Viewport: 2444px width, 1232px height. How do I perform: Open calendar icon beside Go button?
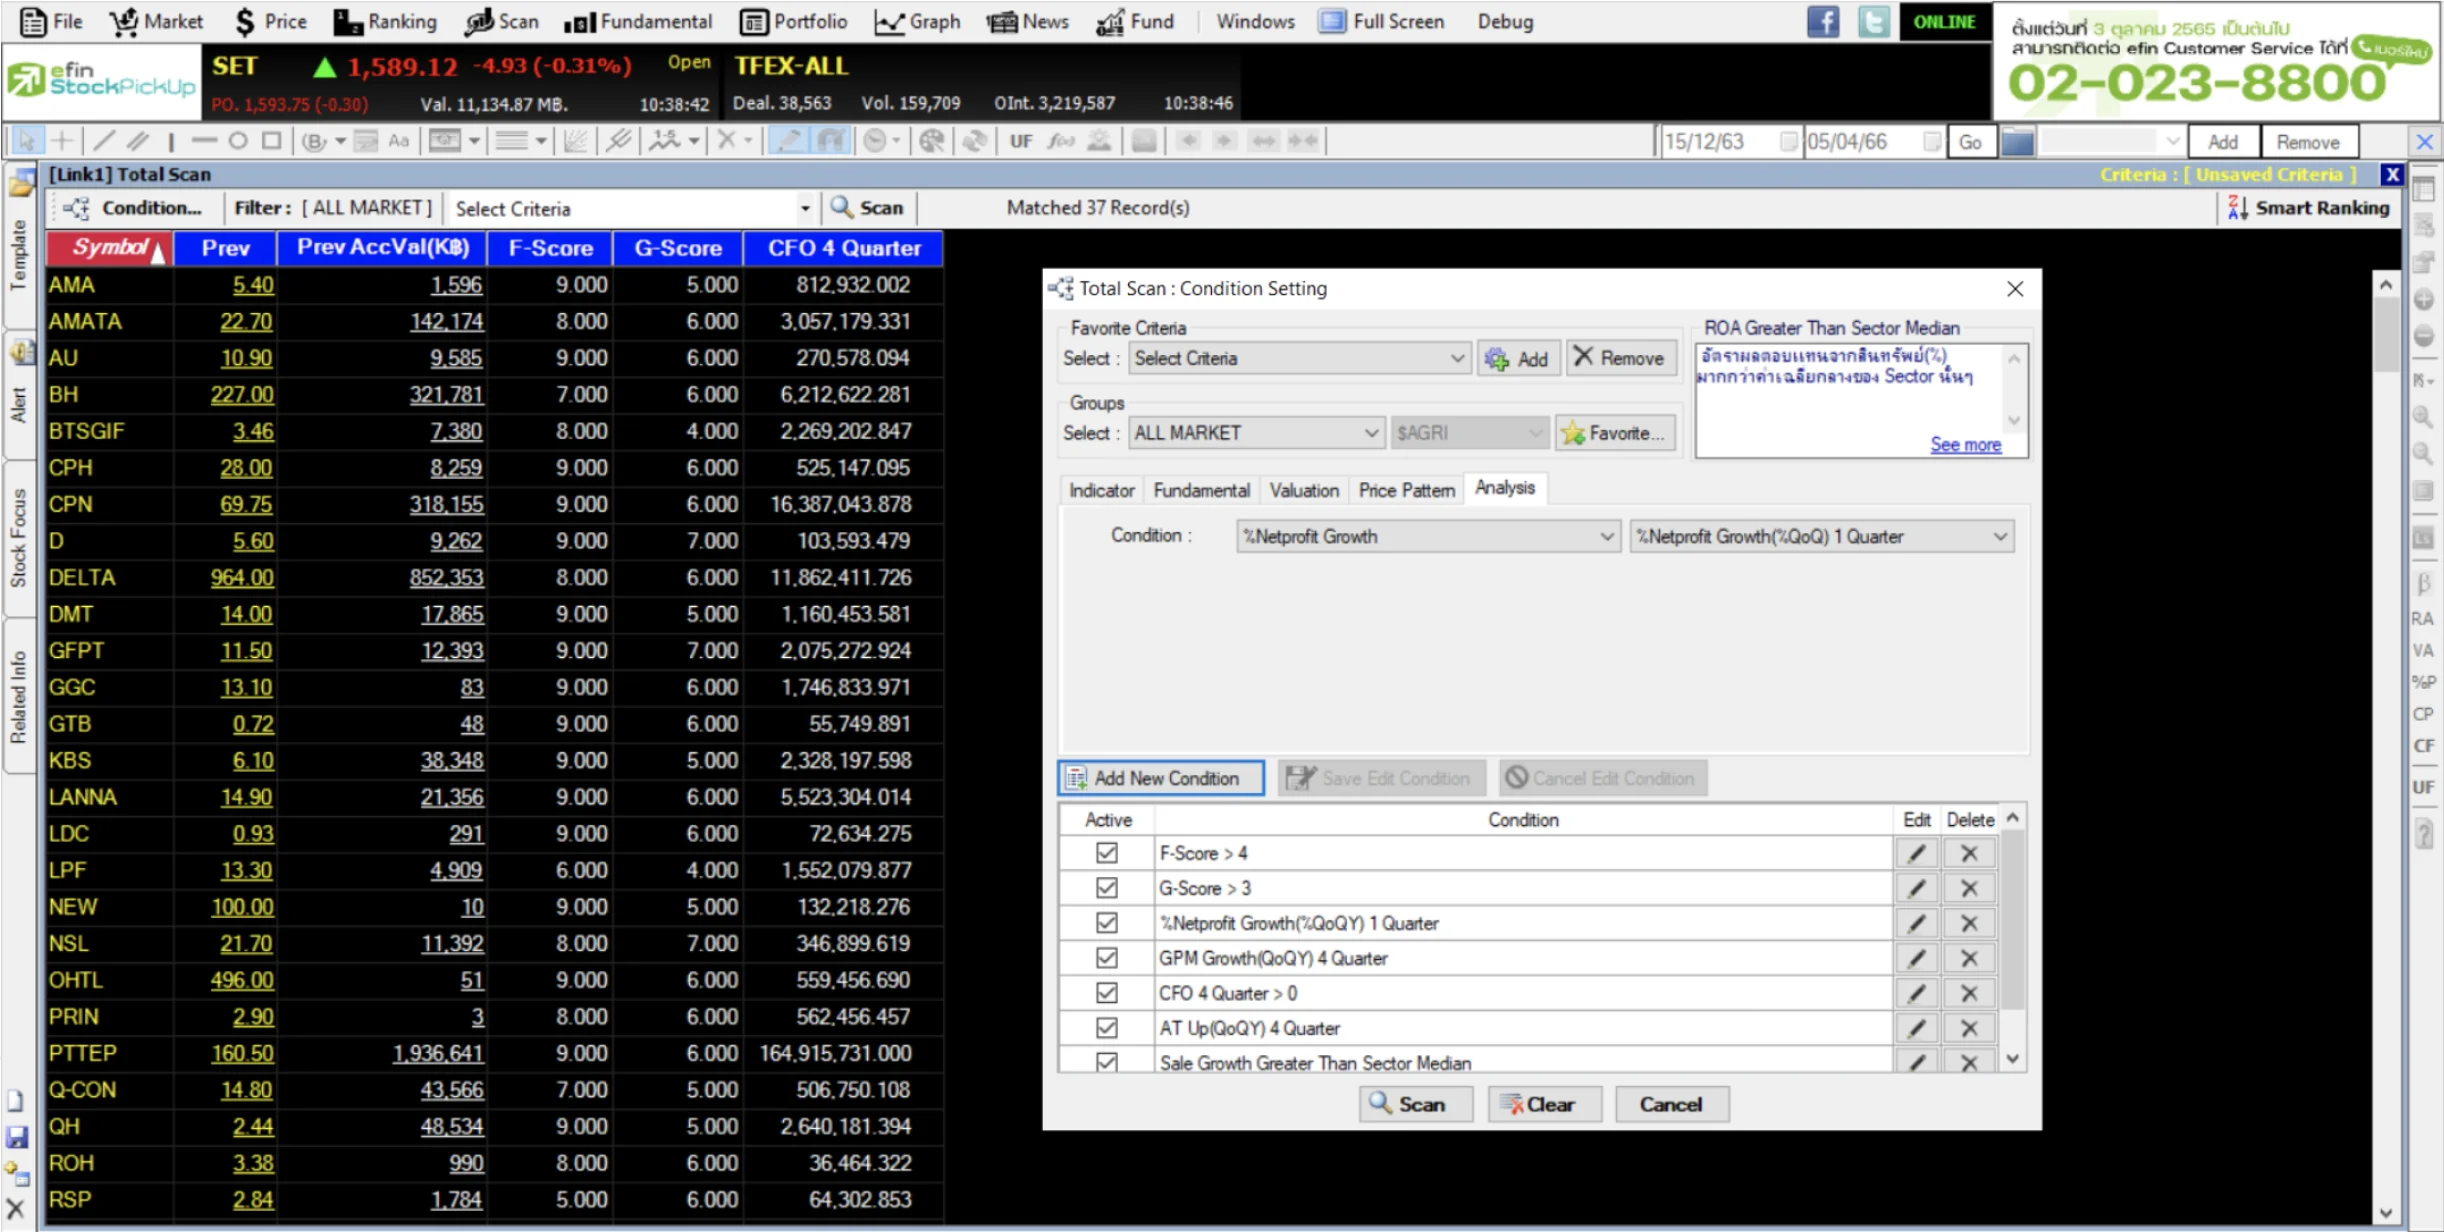[x=2017, y=142]
